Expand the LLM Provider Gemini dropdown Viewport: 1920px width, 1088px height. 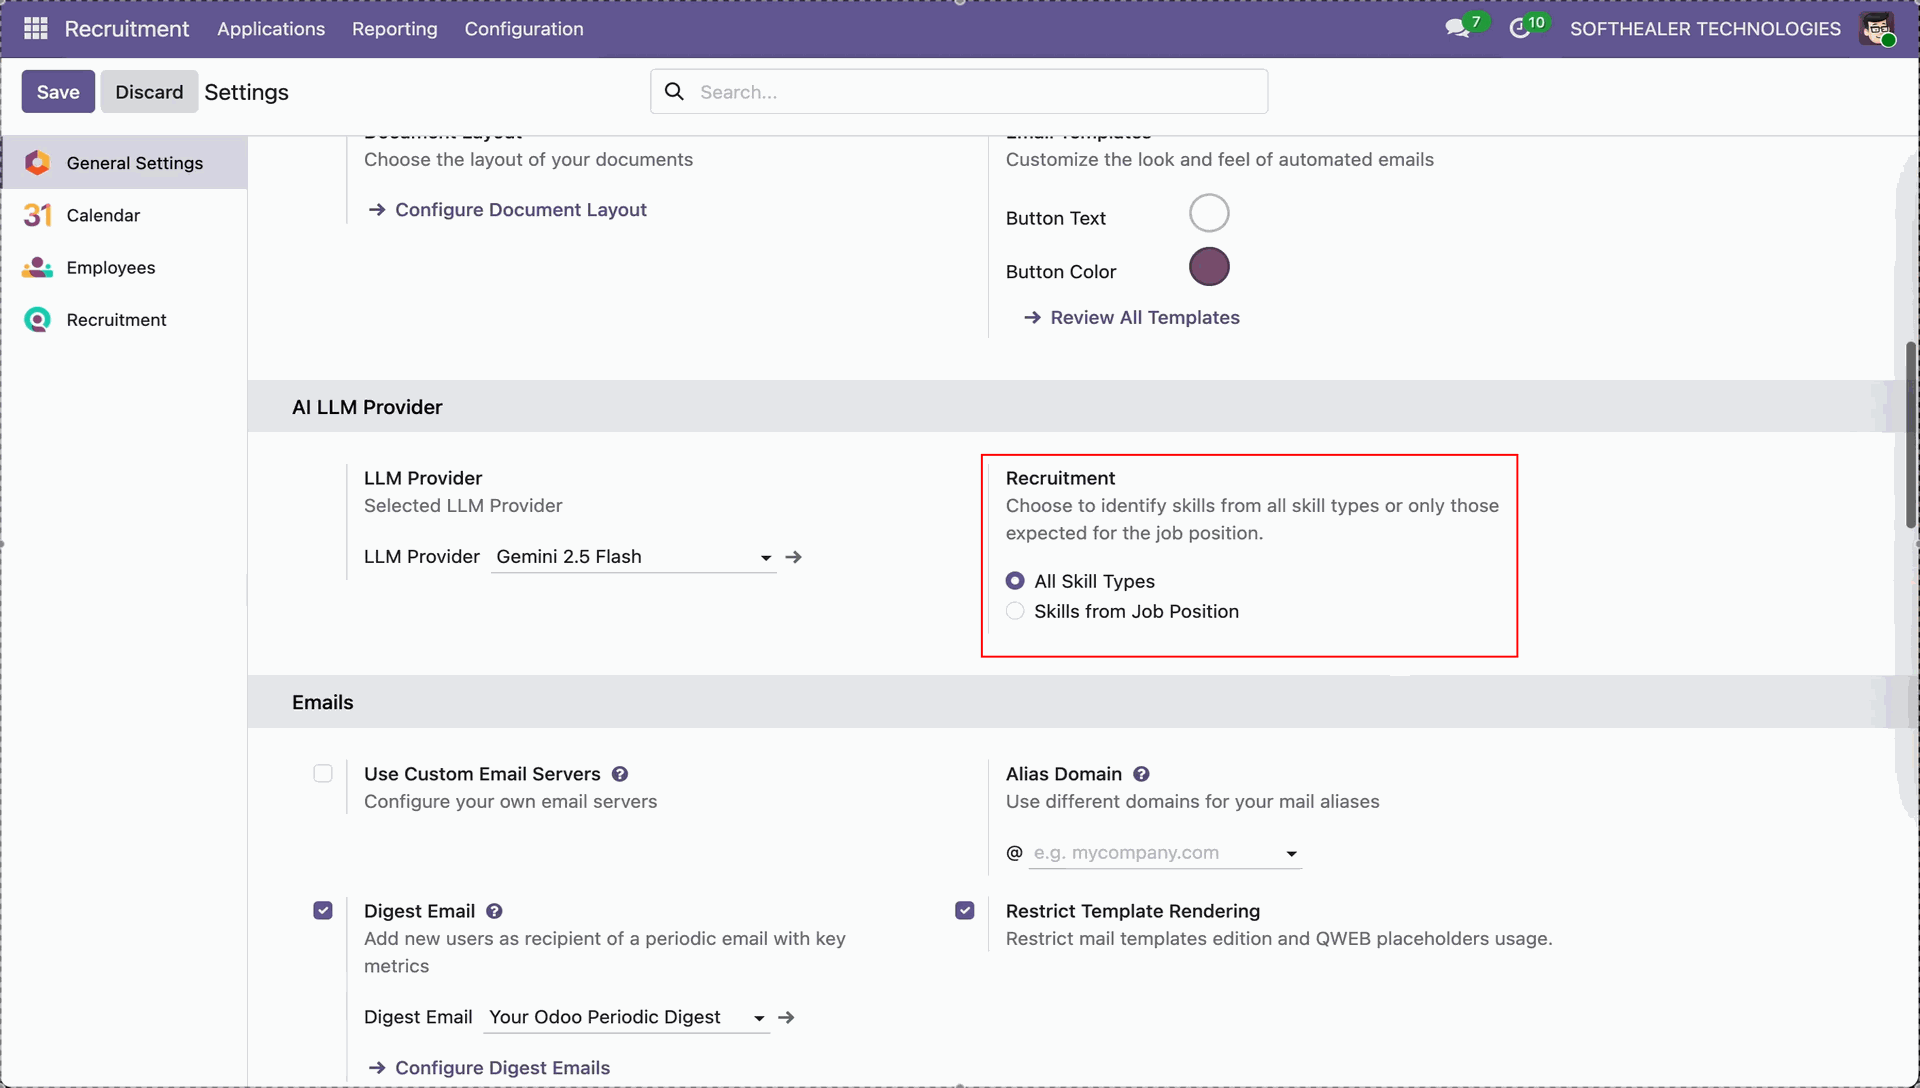coord(766,558)
